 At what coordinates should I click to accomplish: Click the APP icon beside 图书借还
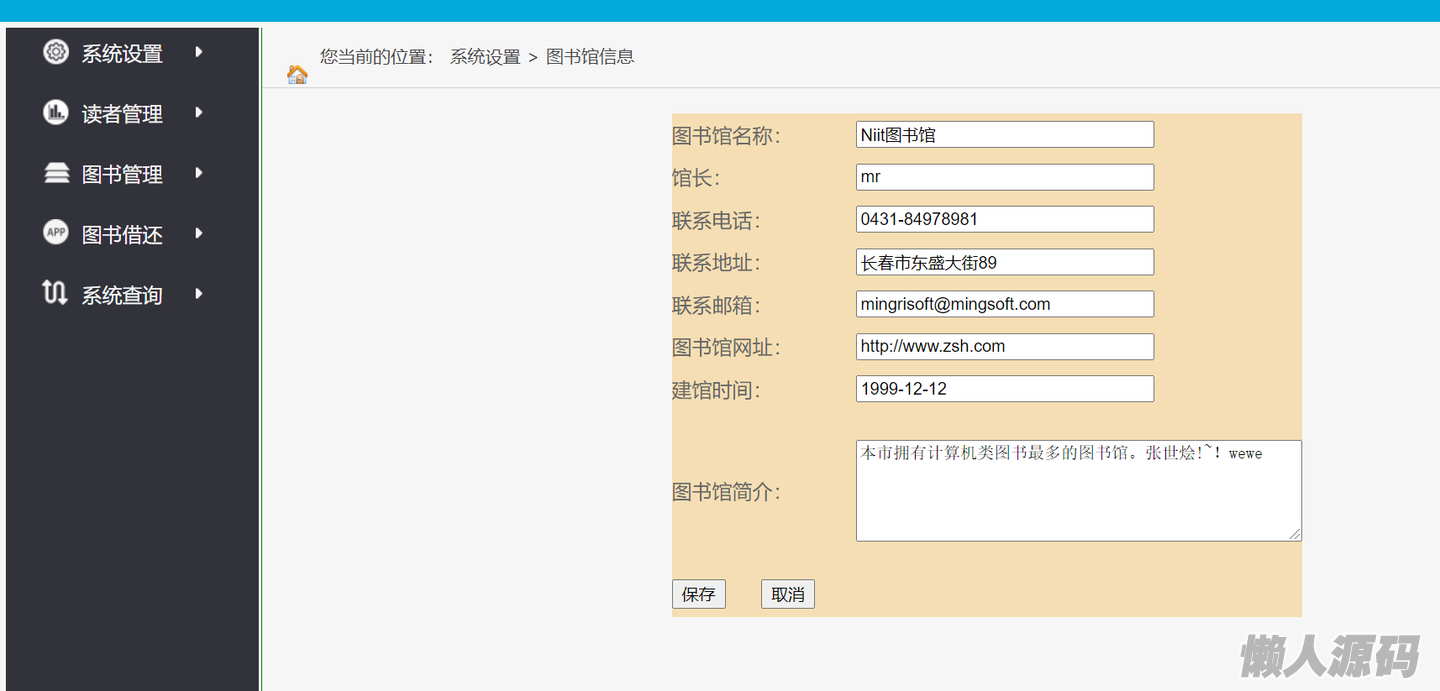pos(56,233)
